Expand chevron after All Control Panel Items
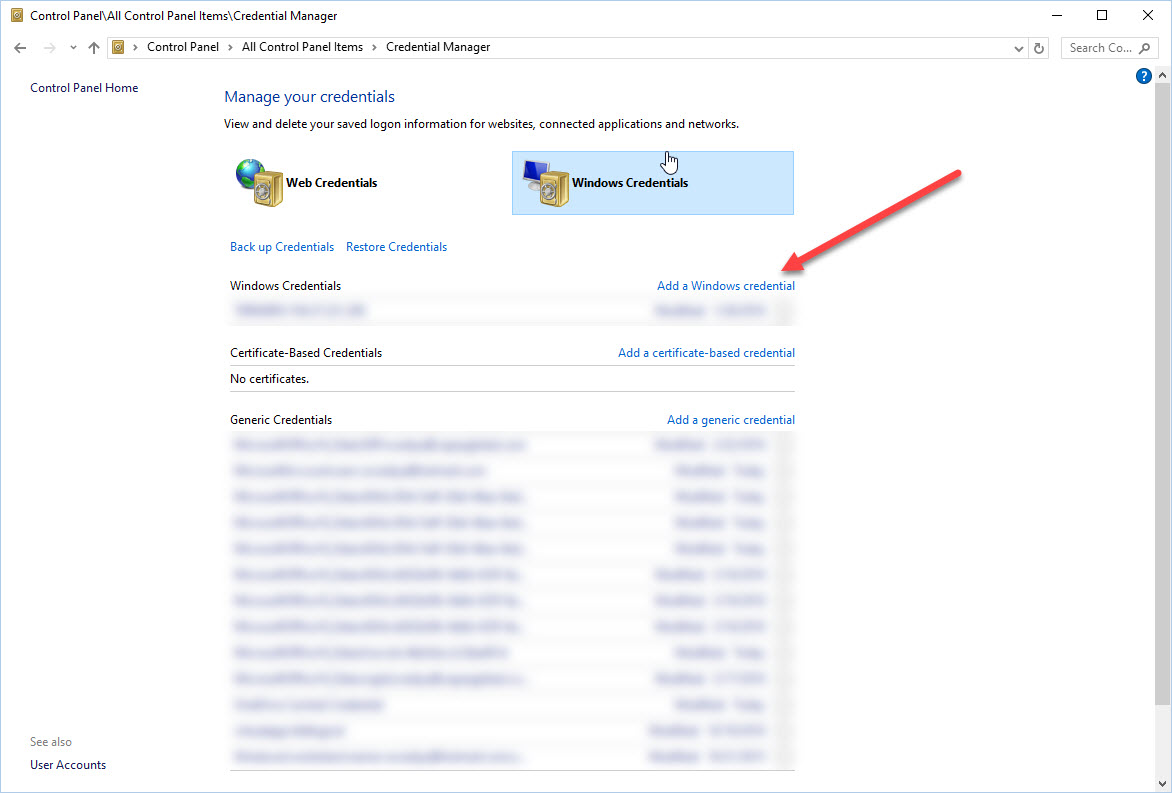 tap(374, 47)
